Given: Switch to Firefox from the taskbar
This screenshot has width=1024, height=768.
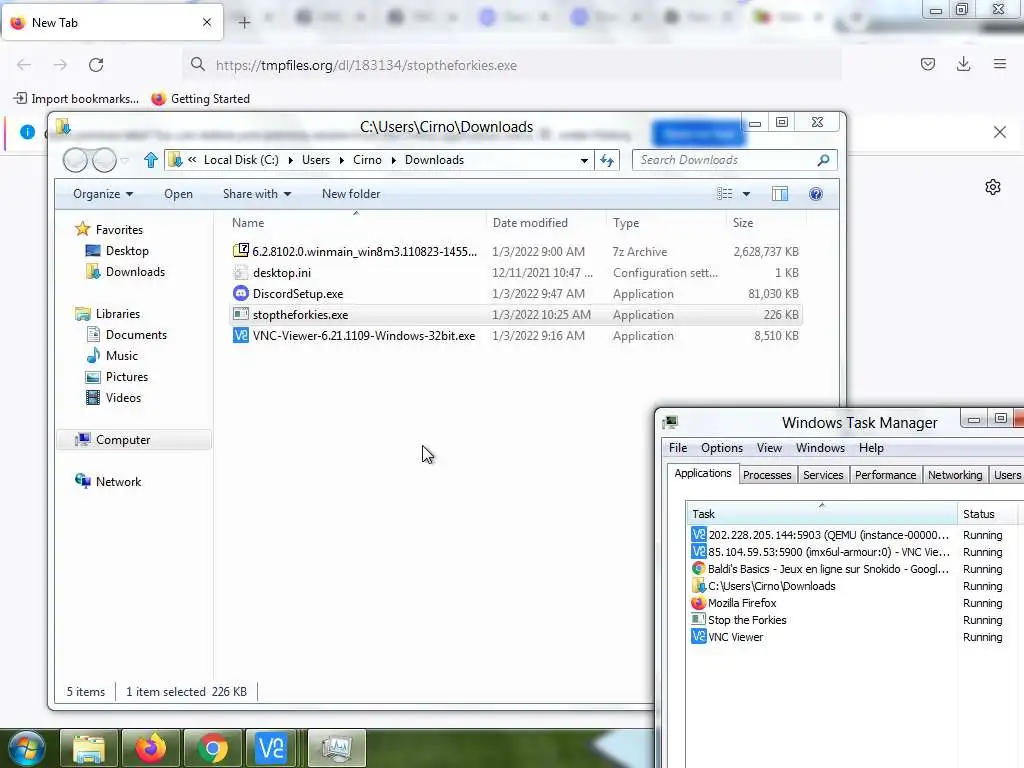Looking at the screenshot, I should click(151, 748).
